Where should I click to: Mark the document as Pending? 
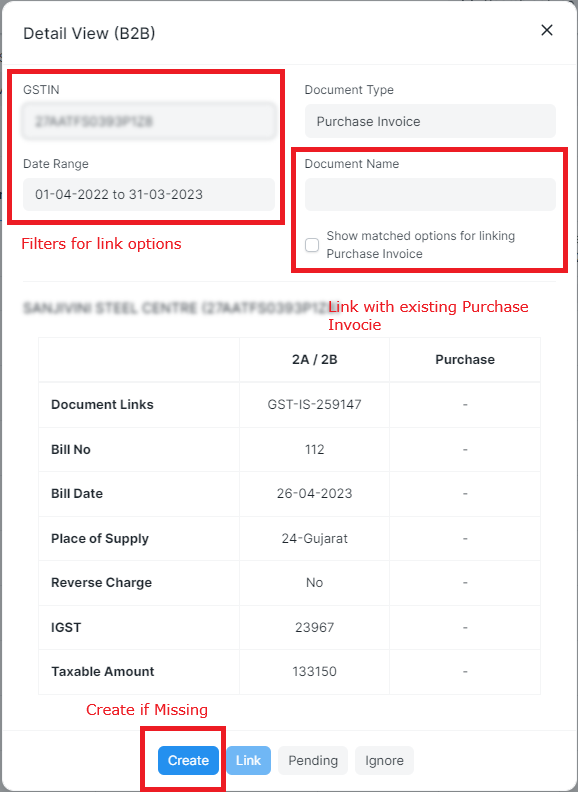tap(313, 760)
